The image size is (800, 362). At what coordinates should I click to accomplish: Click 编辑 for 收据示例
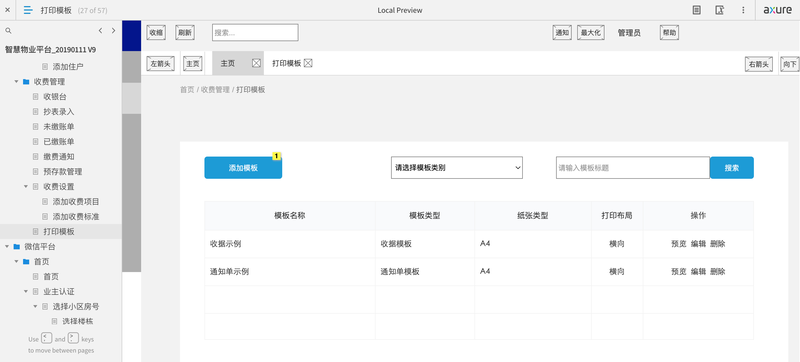point(698,244)
